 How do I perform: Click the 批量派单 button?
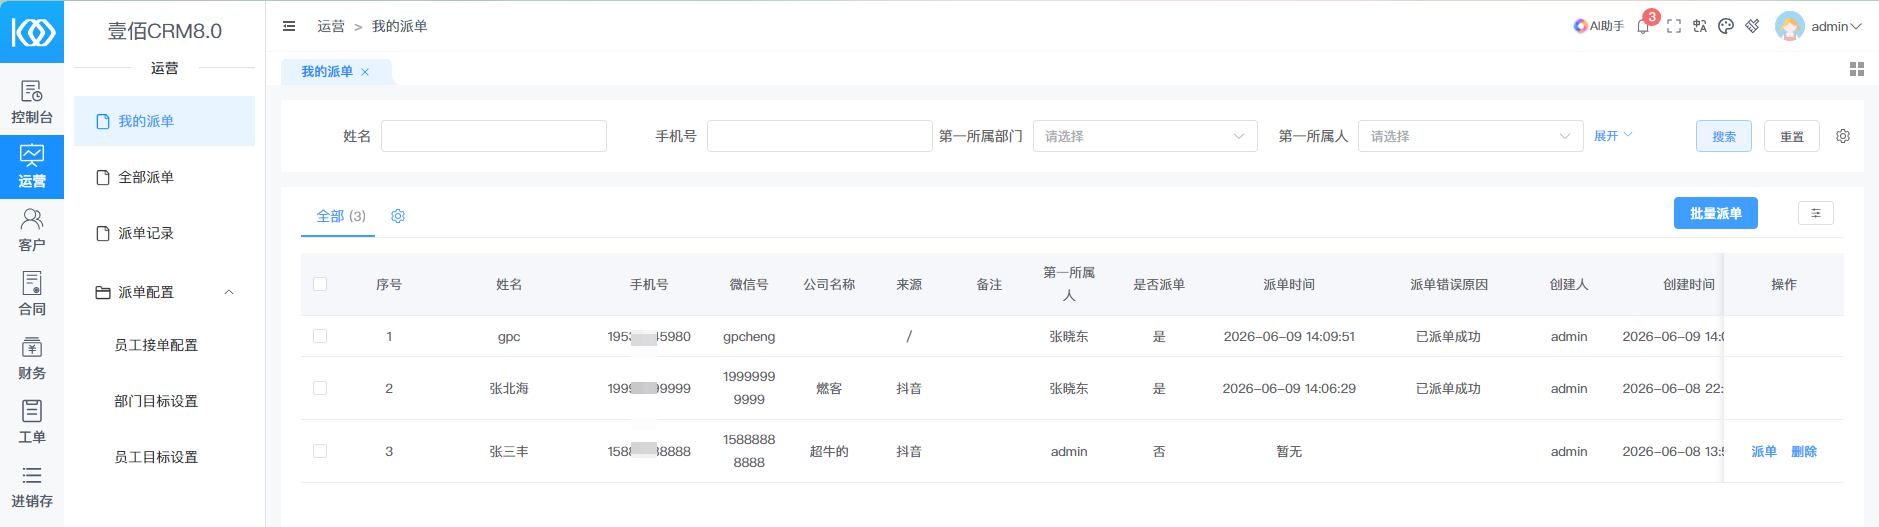click(1716, 213)
